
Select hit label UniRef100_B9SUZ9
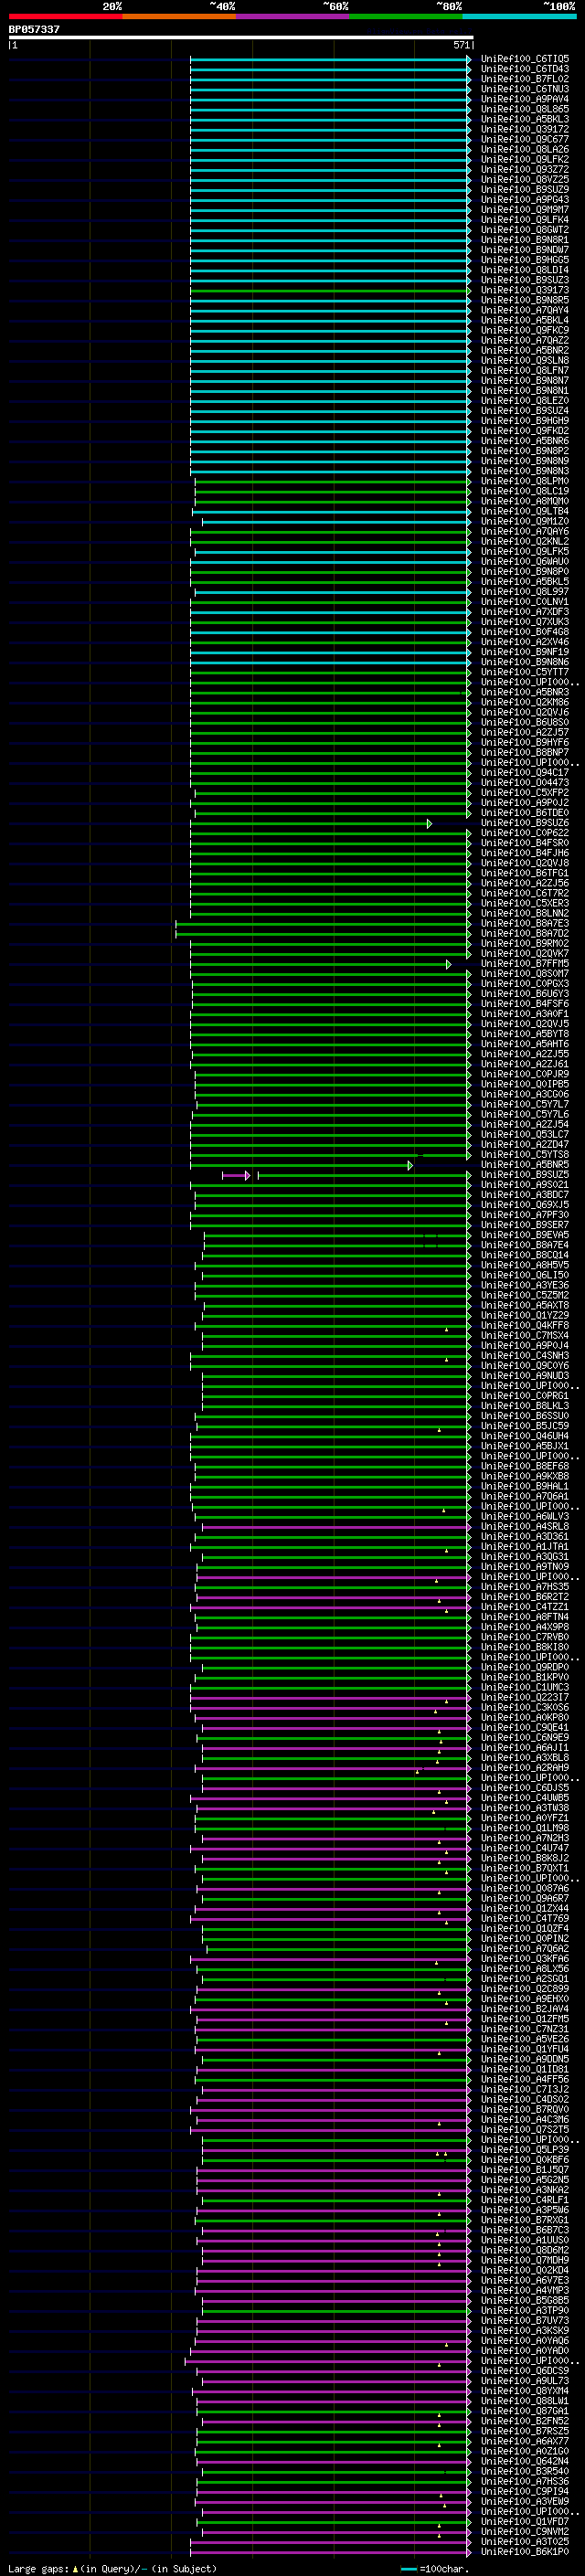[x=525, y=190]
